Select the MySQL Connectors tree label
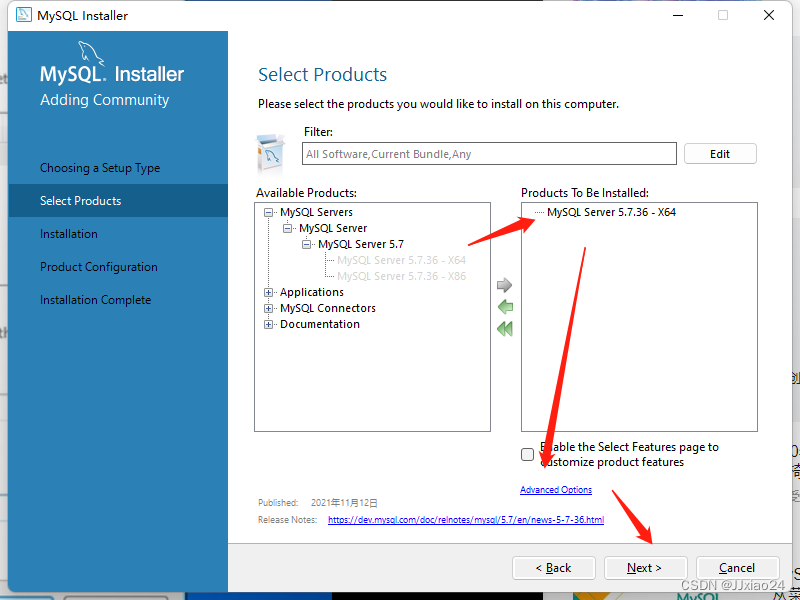 point(328,308)
